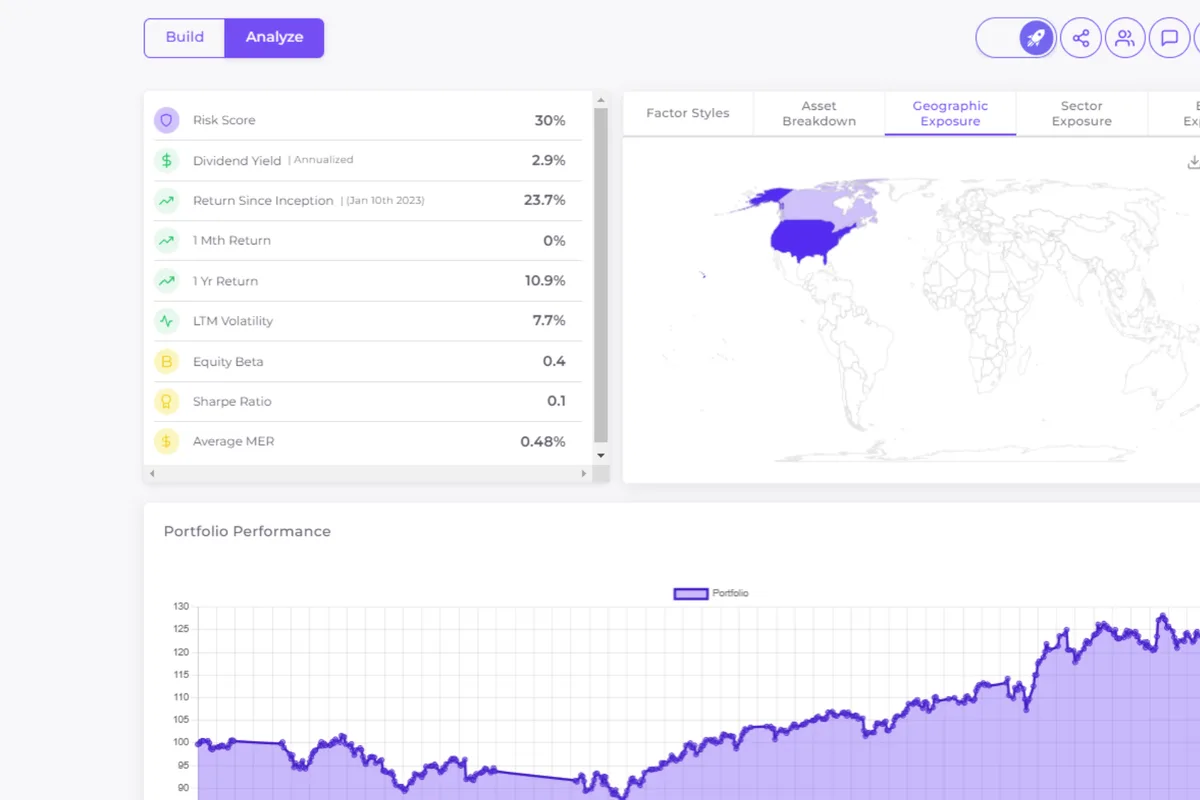The image size is (1200, 800).
Task: Switch to Build mode
Action: tap(185, 38)
